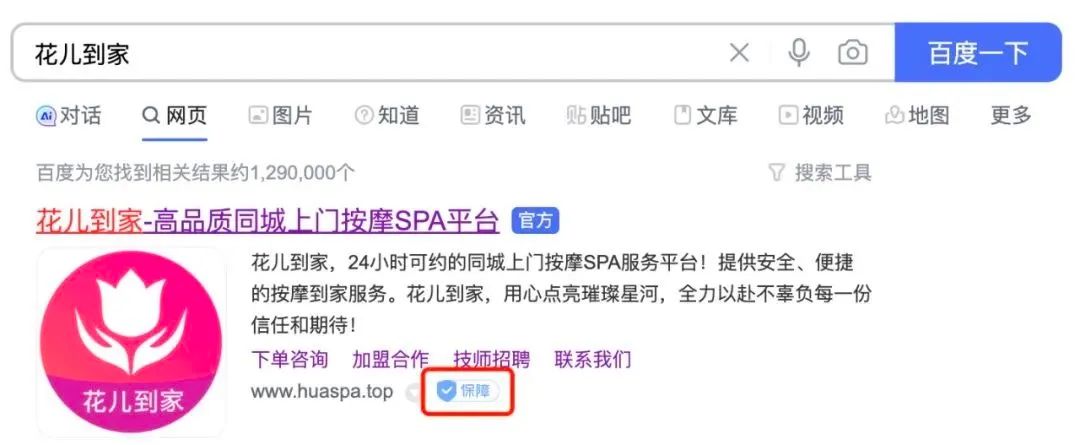1080x445 pixels.
Task: Open image search with camera icon
Action: (x=853, y=52)
